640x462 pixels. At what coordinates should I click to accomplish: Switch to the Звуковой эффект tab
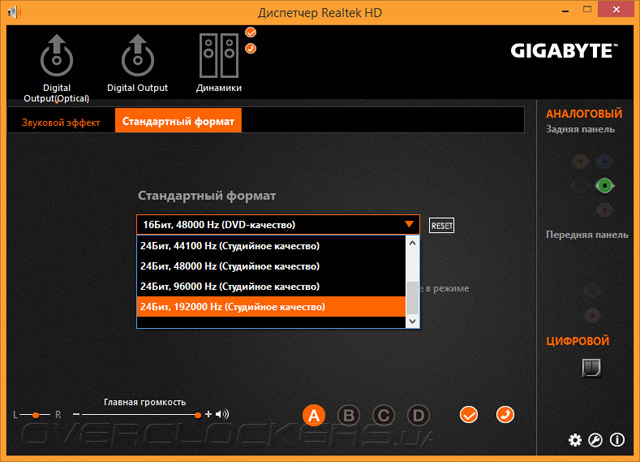click(61, 122)
